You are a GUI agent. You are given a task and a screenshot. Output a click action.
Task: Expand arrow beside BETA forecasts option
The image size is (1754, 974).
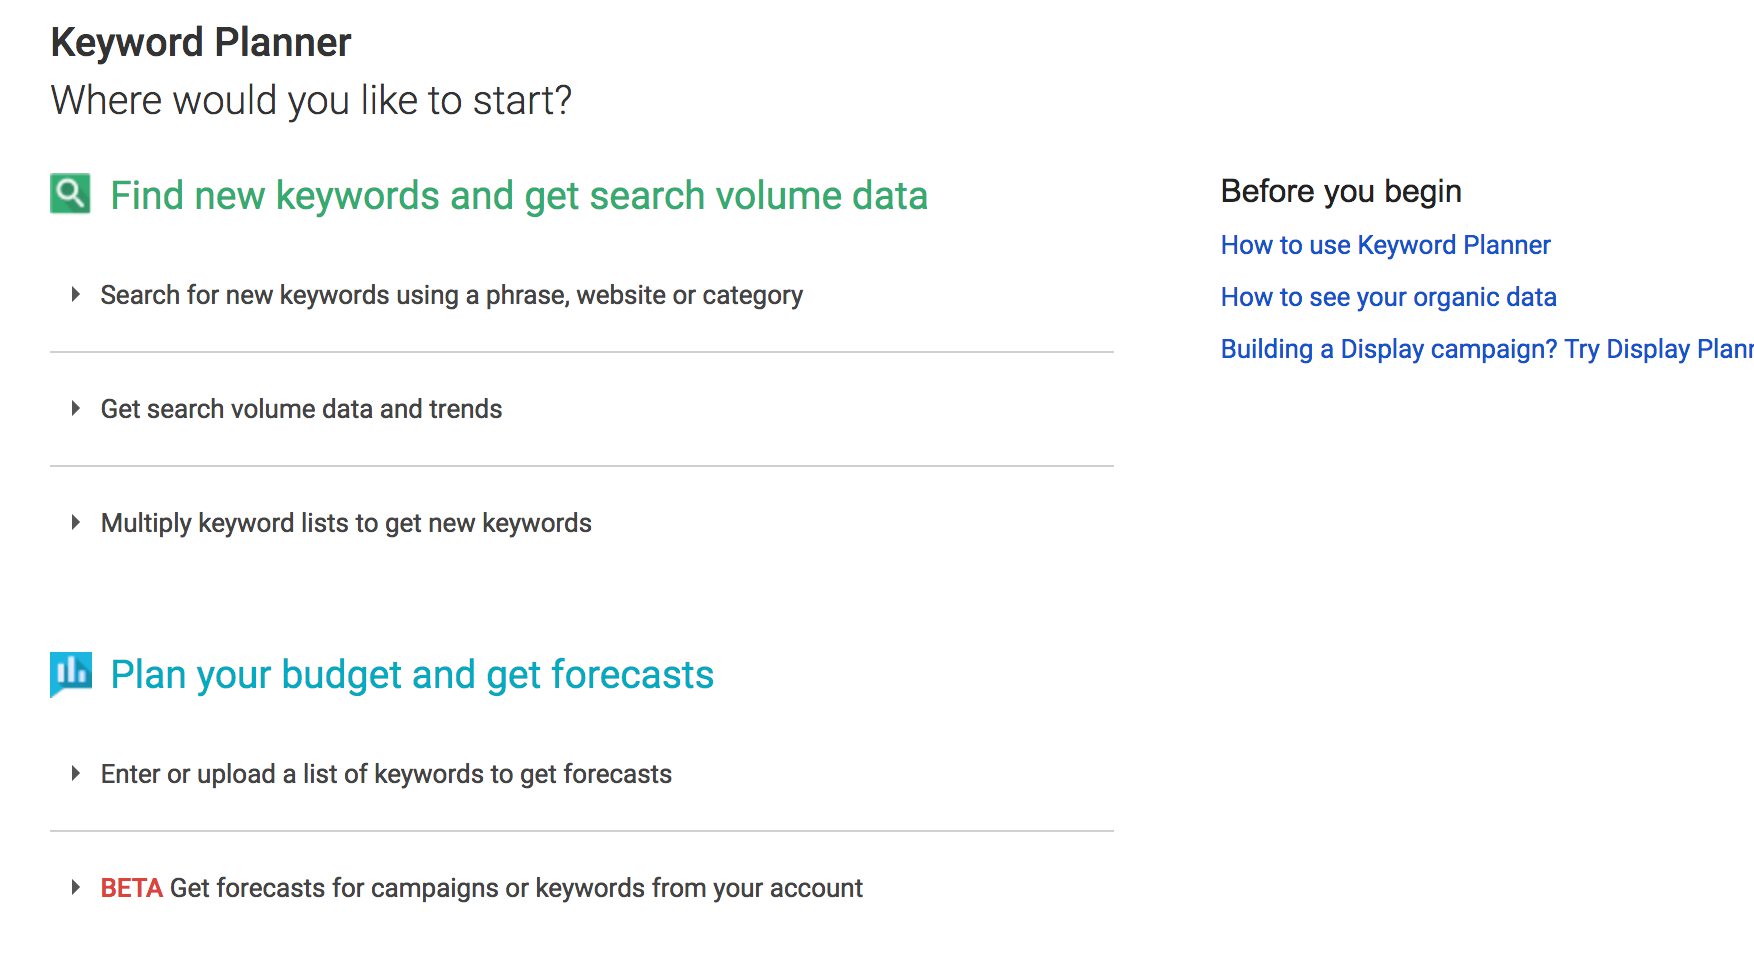[75, 888]
